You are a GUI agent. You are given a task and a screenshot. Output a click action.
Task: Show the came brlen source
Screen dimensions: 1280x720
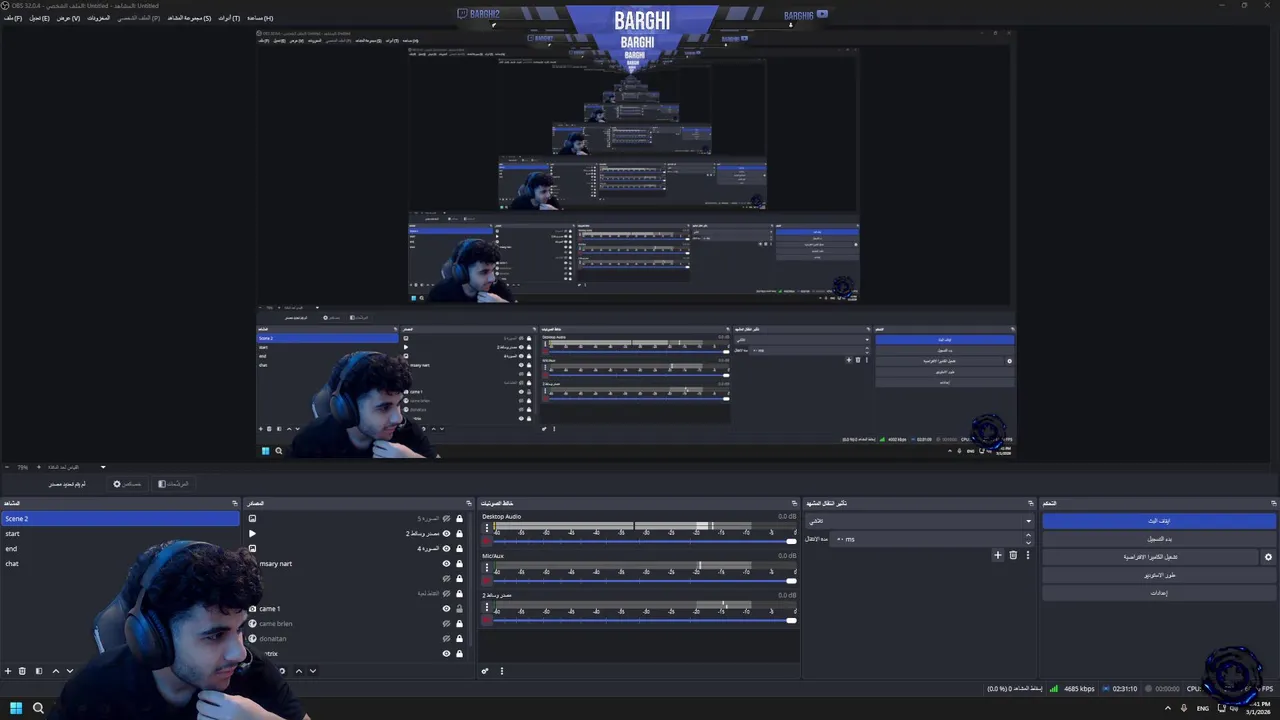click(446, 623)
